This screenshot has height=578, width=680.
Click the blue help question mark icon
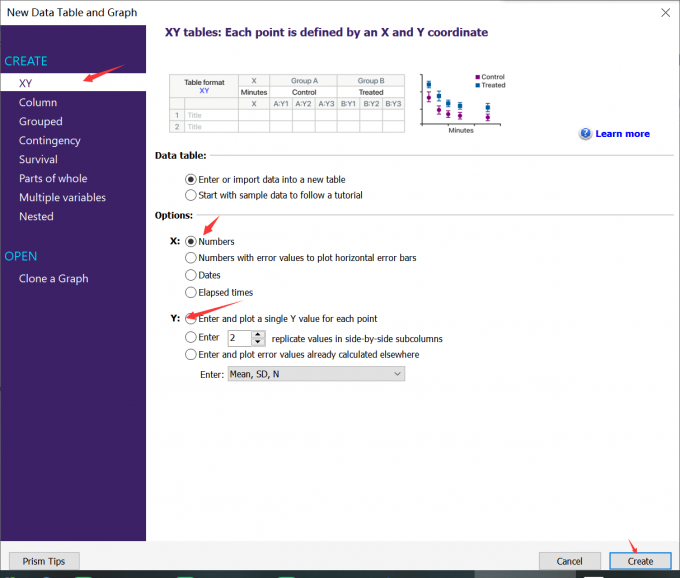click(x=585, y=134)
